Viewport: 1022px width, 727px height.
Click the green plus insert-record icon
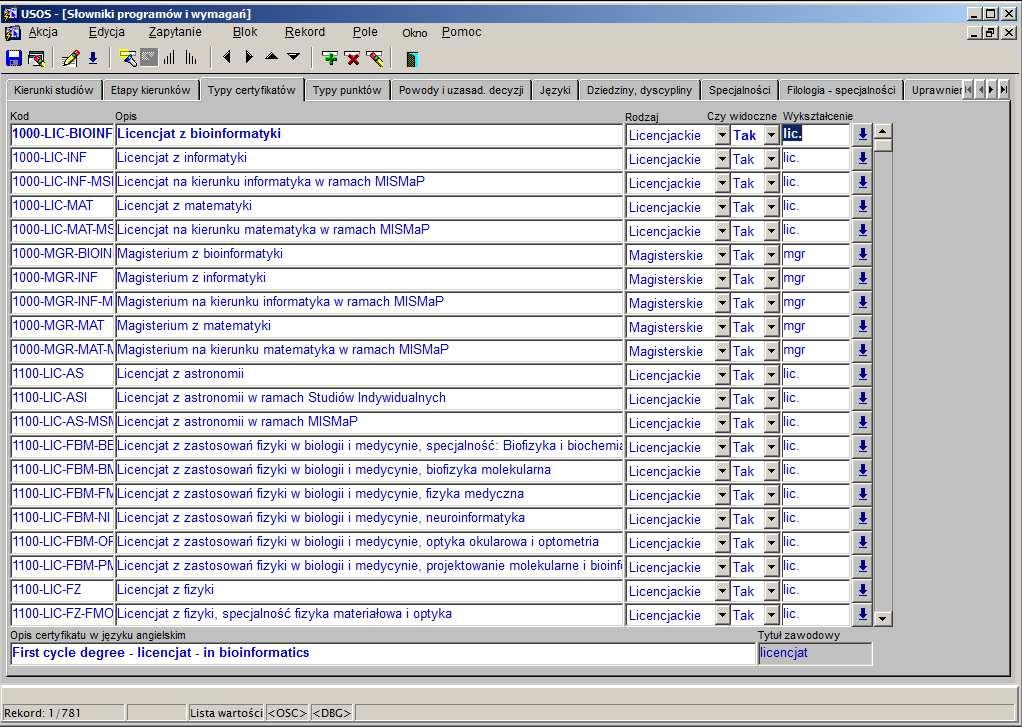(330, 58)
